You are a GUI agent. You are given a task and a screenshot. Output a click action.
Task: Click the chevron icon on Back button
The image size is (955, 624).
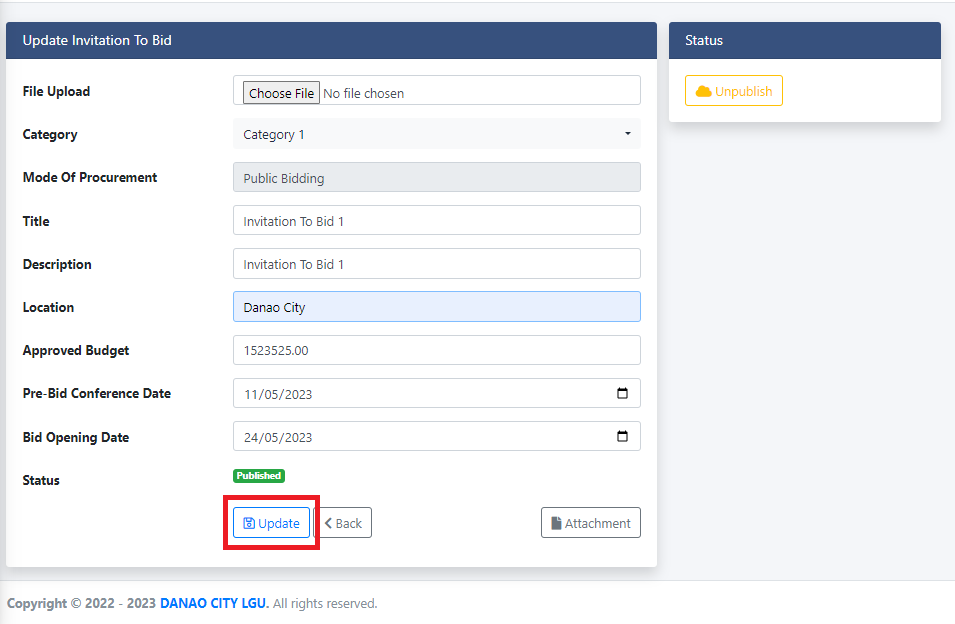tap(328, 524)
